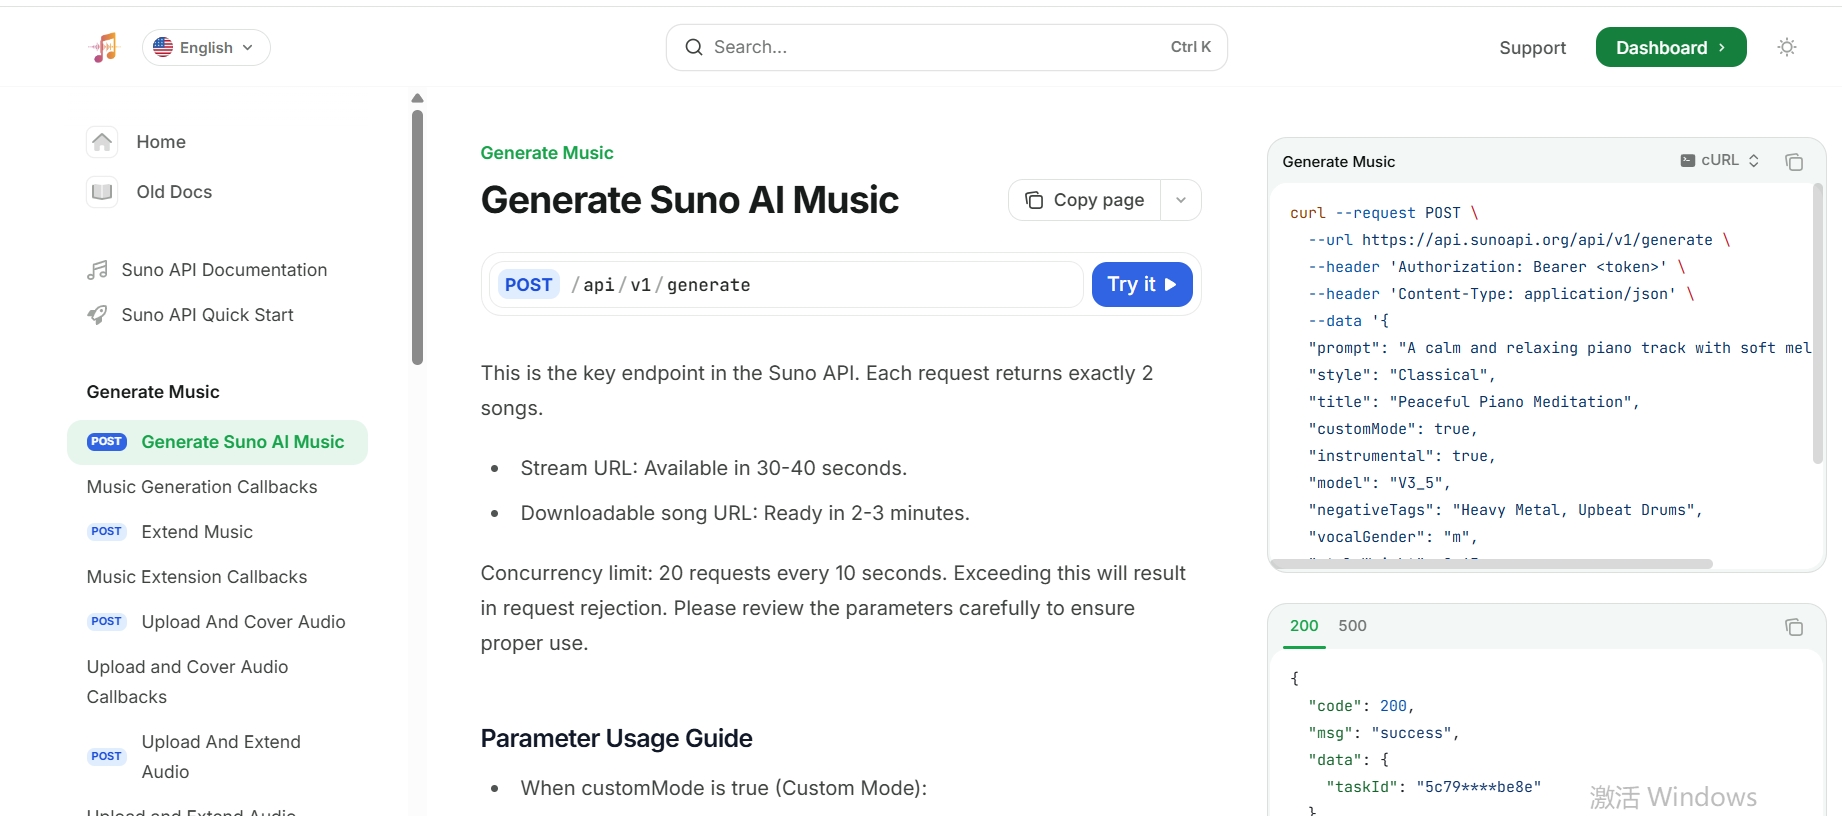Click POST badge beside Extend Music
This screenshot has height=816, width=1842.
pyautogui.click(x=106, y=532)
